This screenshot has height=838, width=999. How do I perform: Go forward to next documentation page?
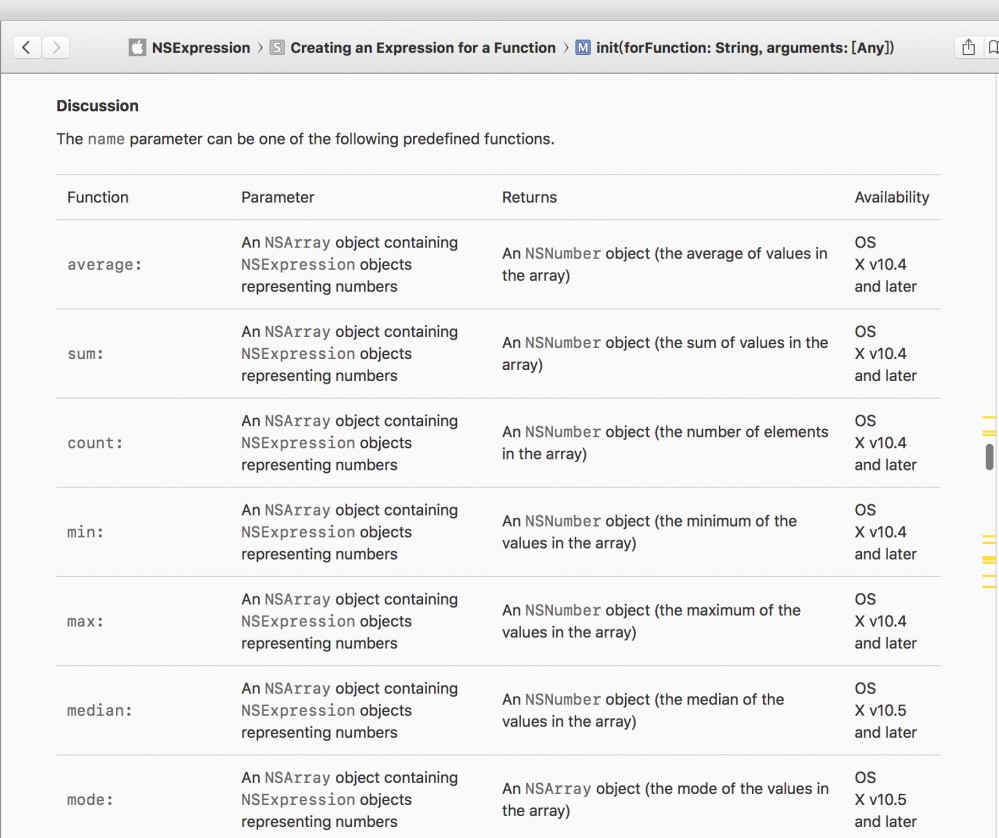[x=56, y=47]
